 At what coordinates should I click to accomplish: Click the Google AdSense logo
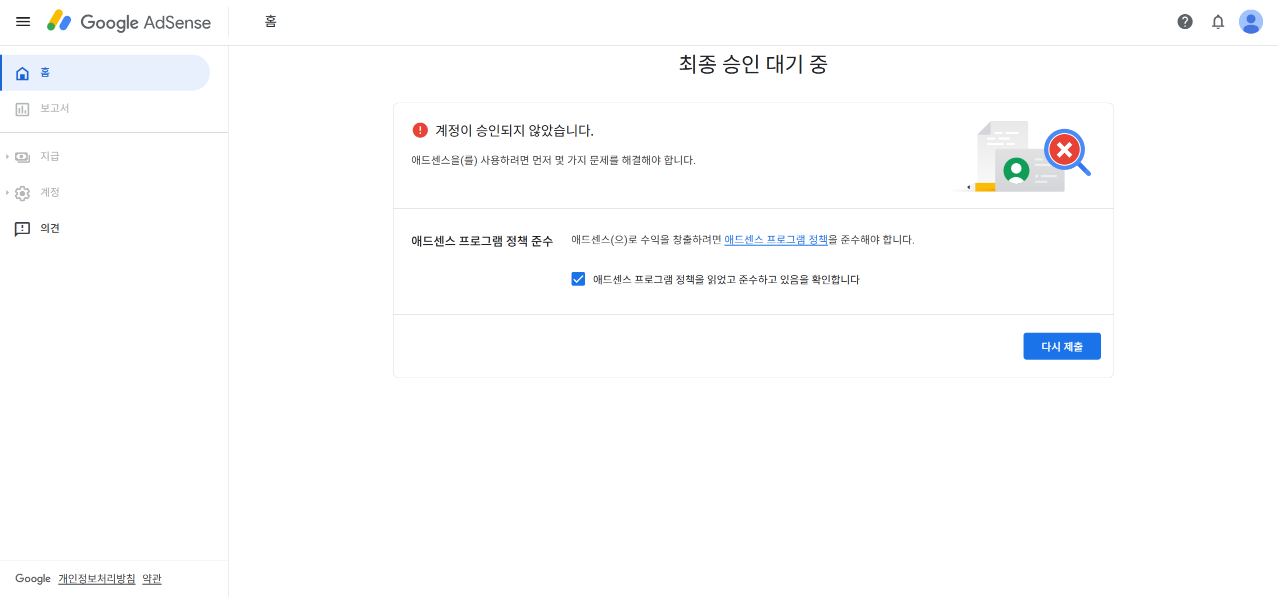[x=130, y=21]
